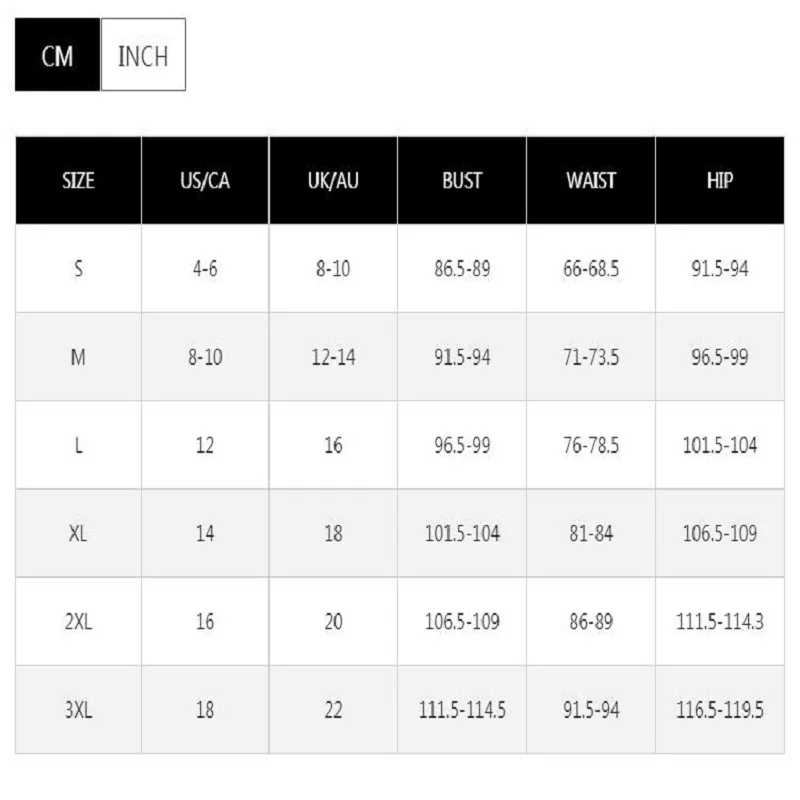
Task: Select the M size row label
Action: tap(78, 357)
